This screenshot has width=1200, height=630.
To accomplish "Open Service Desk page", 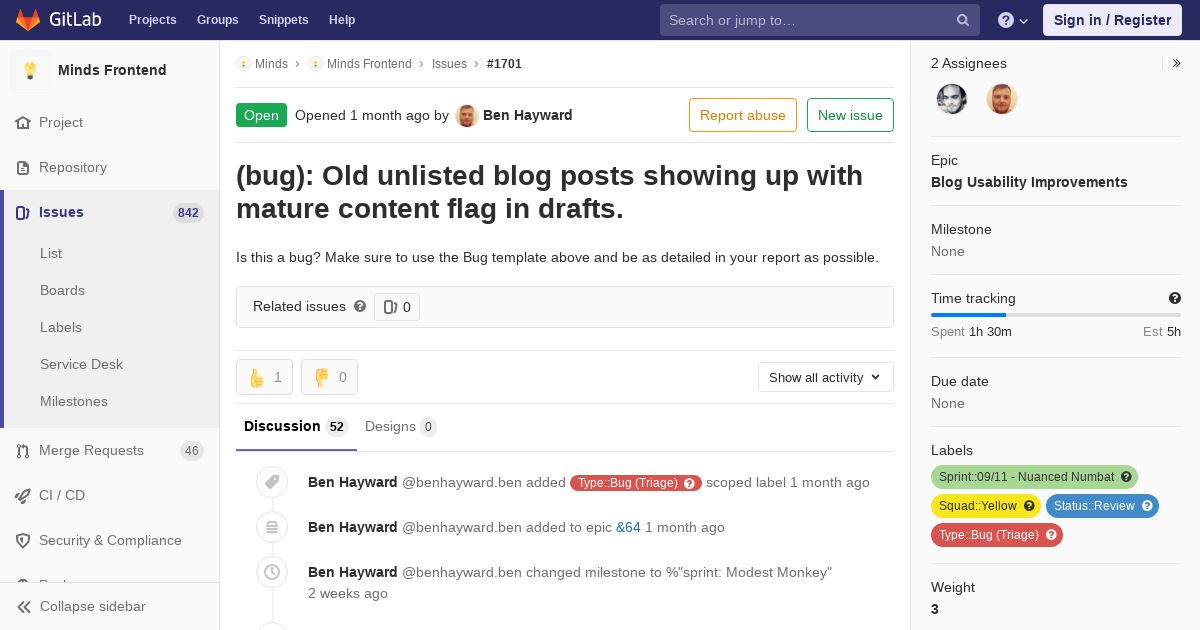I will [81, 364].
